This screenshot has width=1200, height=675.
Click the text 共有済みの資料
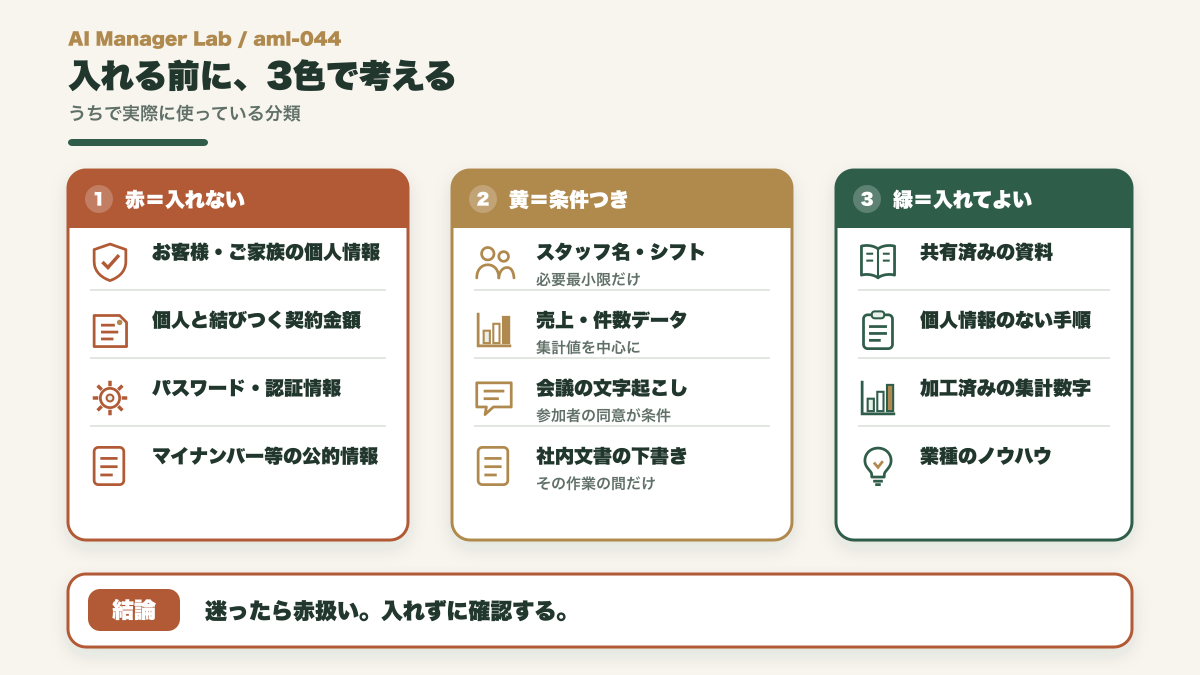pos(986,252)
